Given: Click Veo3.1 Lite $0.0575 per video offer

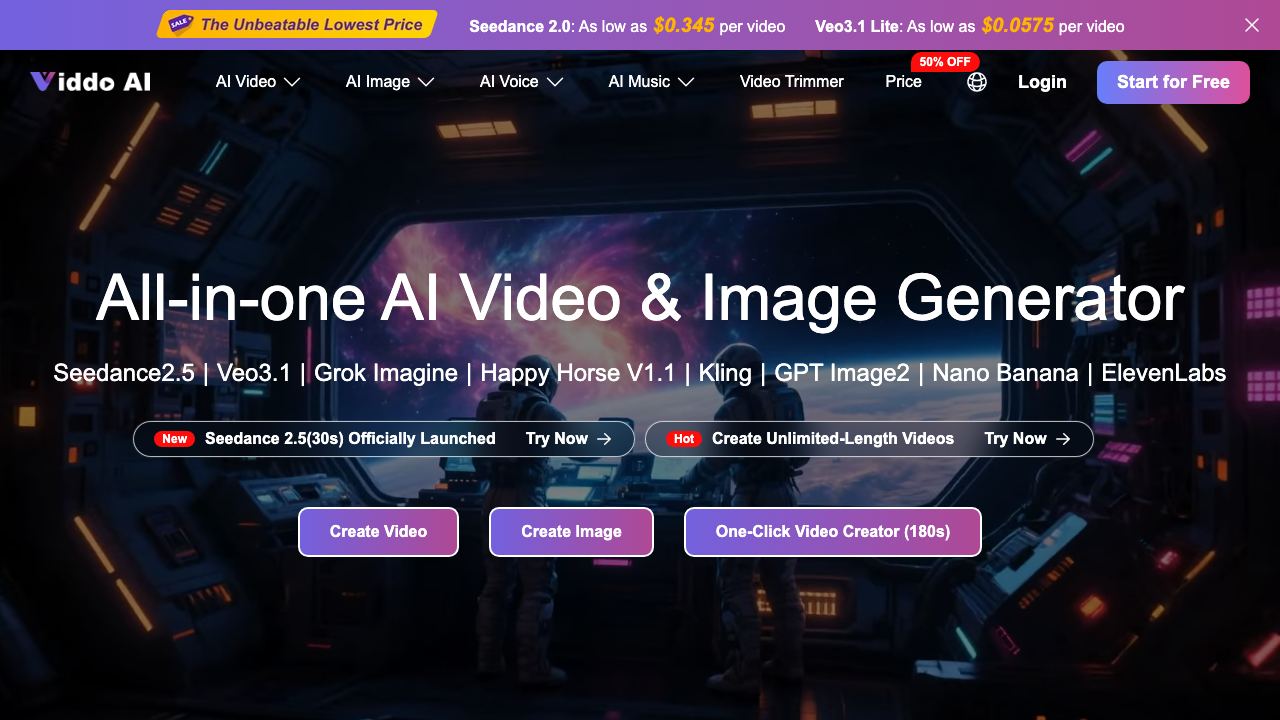Looking at the screenshot, I should (969, 26).
